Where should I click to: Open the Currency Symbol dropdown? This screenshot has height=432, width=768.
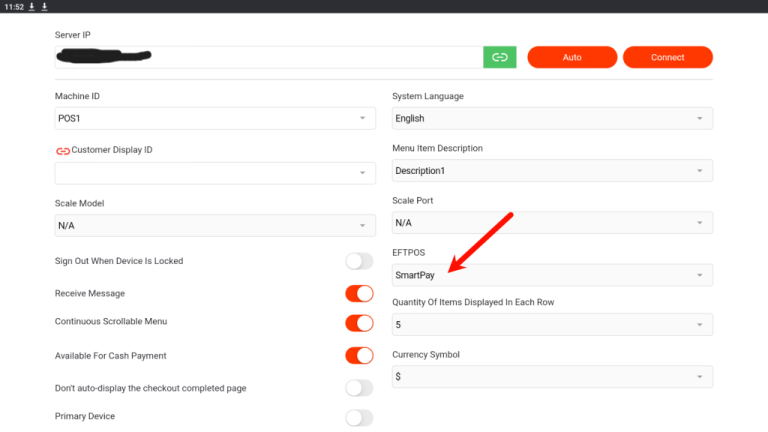pos(552,376)
